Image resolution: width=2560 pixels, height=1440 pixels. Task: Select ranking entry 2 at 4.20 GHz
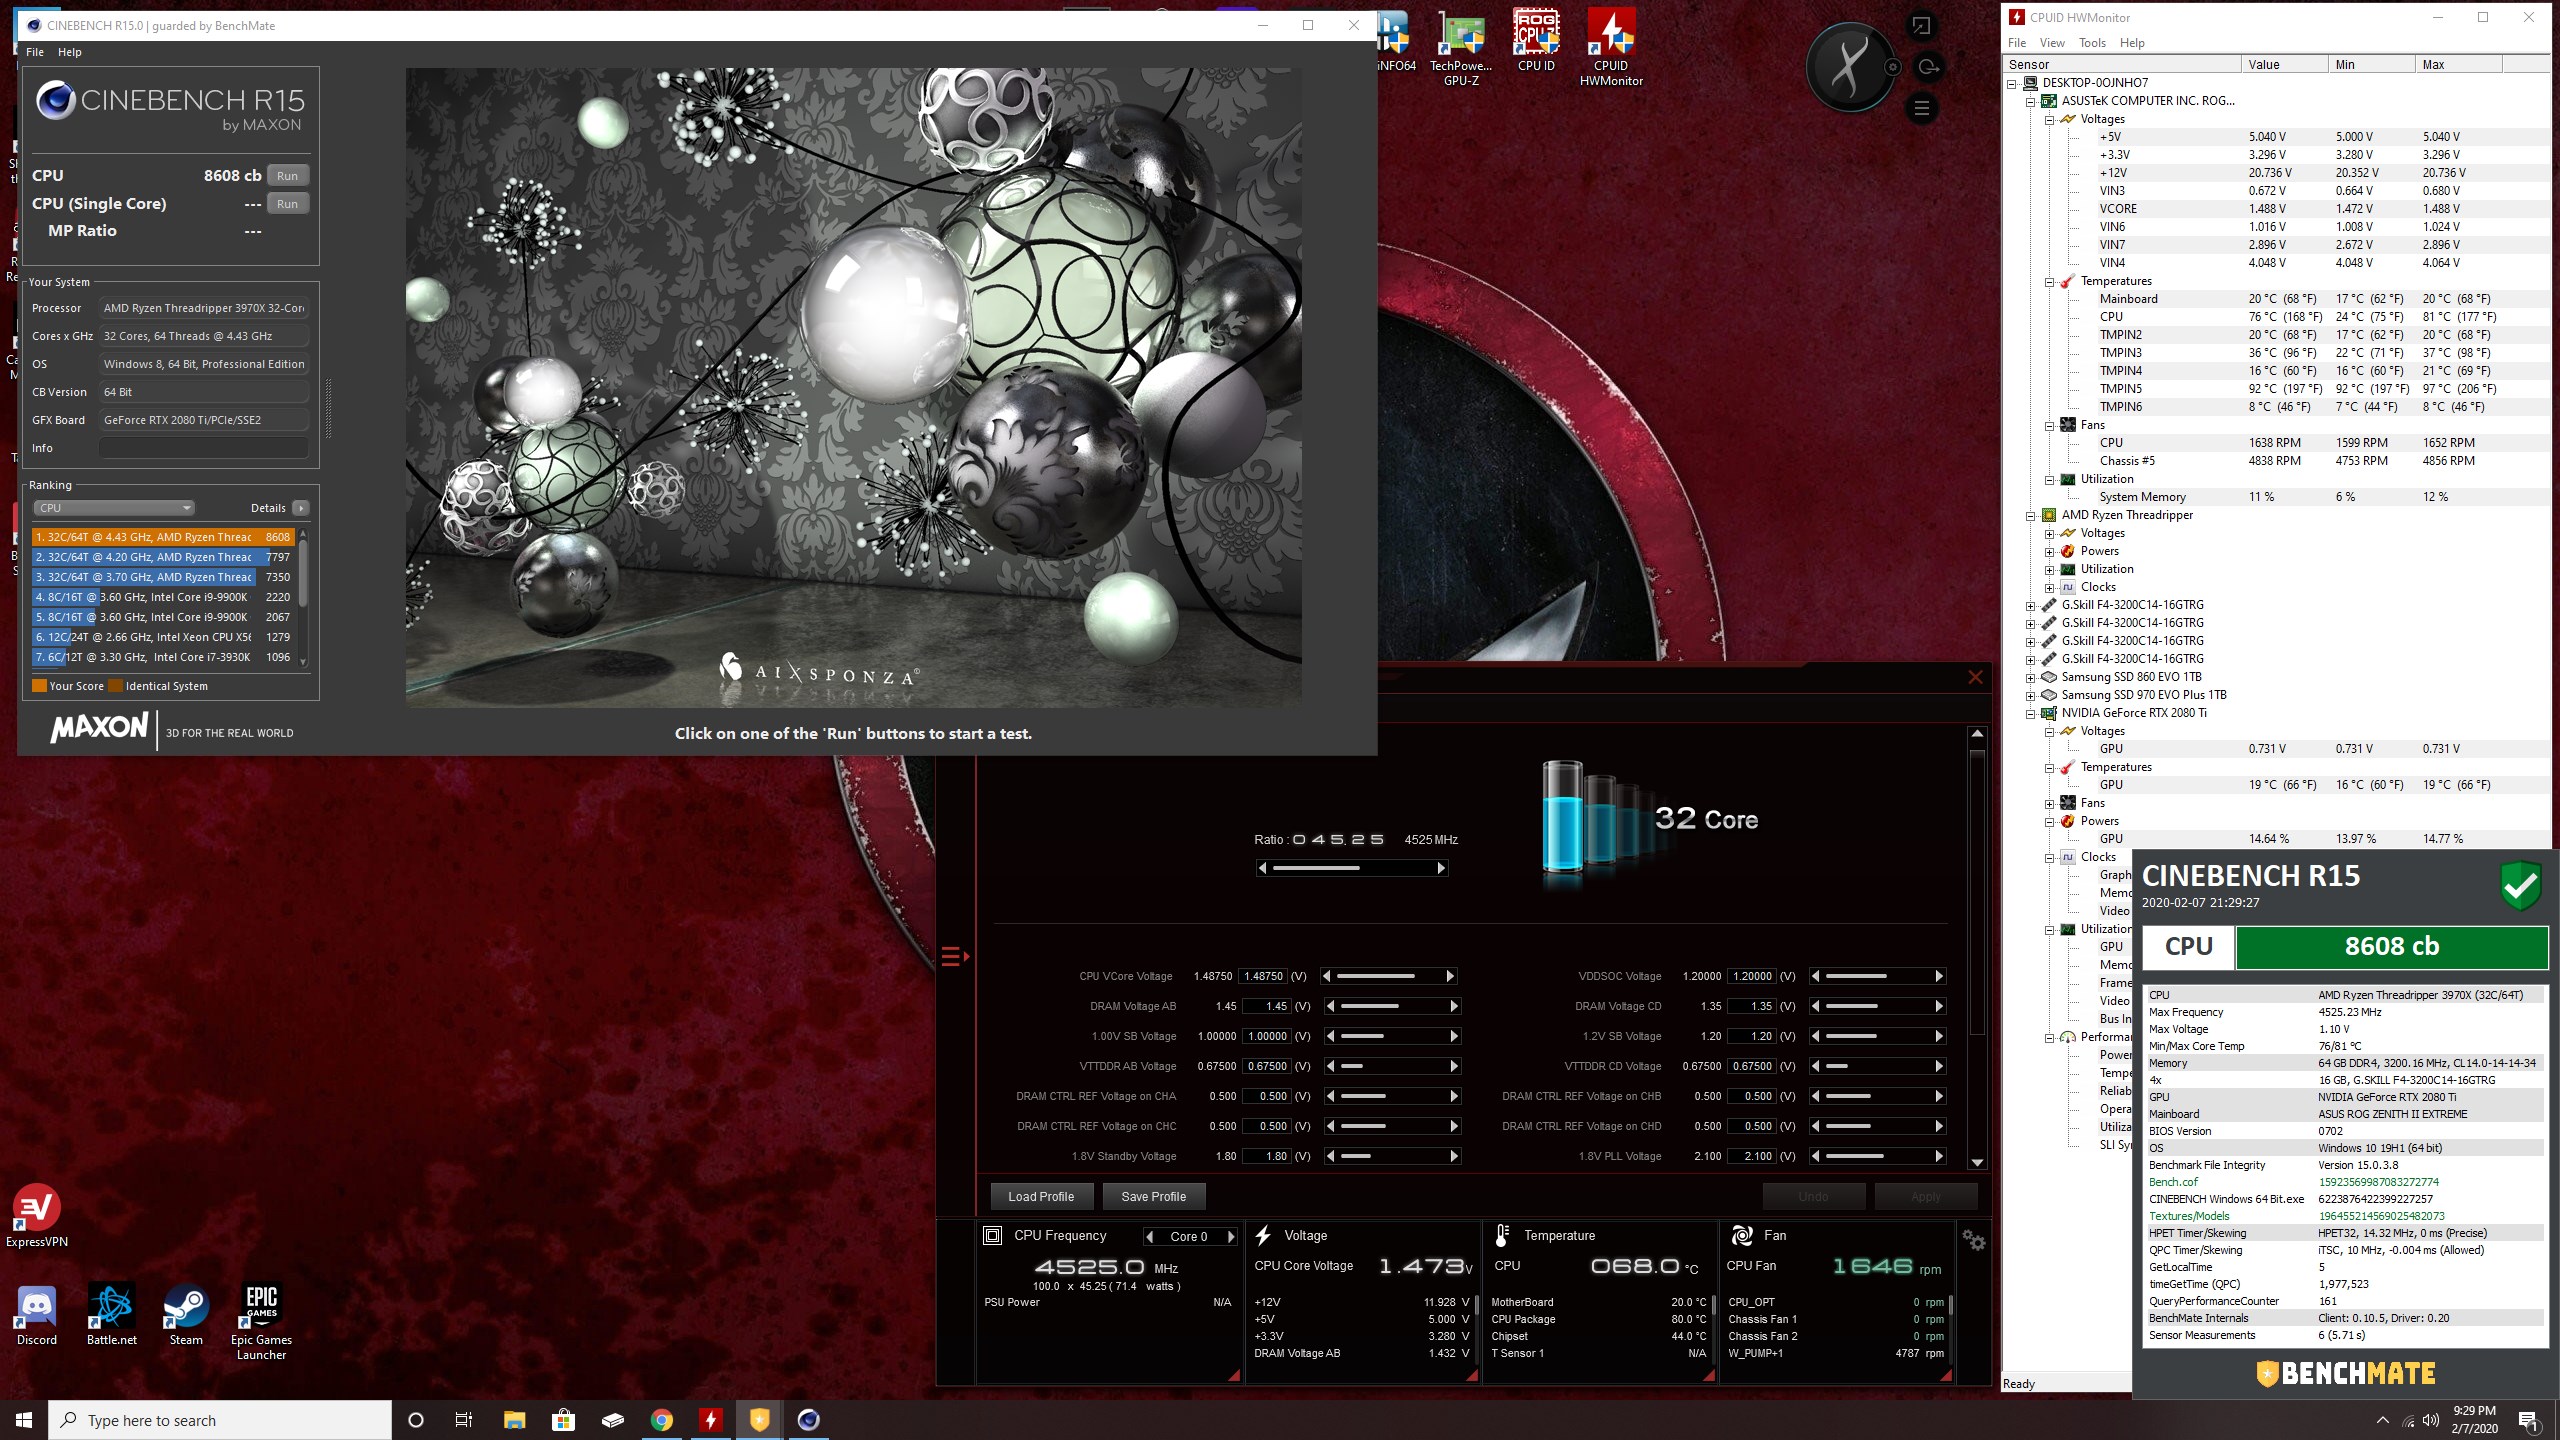162,557
